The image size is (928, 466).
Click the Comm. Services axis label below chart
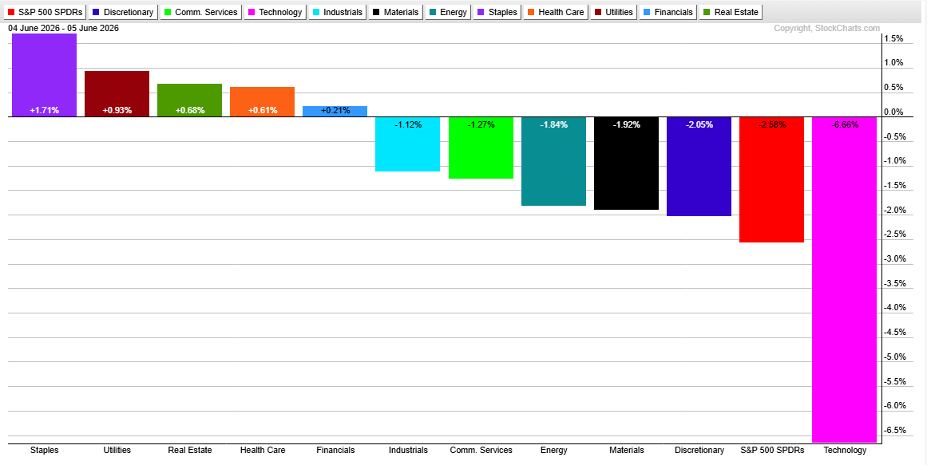481,450
